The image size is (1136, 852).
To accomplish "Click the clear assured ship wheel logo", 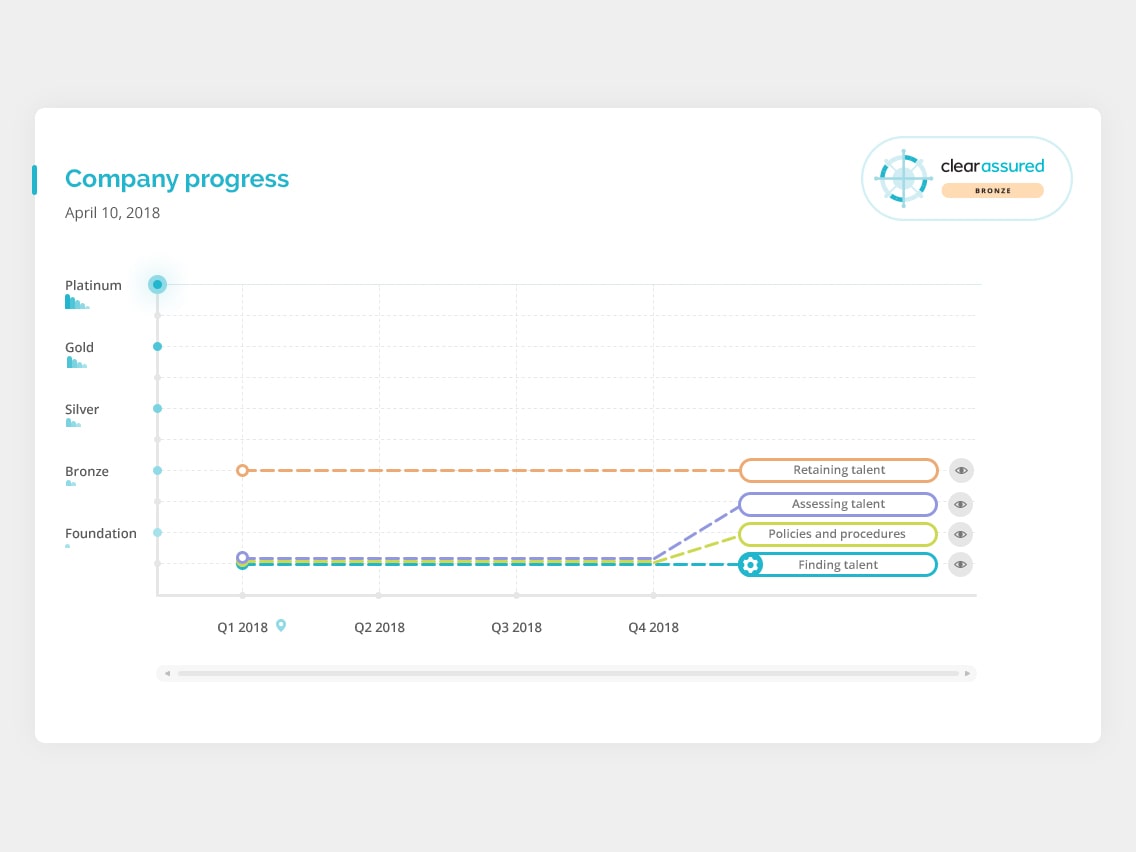I will (x=903, y=178).
